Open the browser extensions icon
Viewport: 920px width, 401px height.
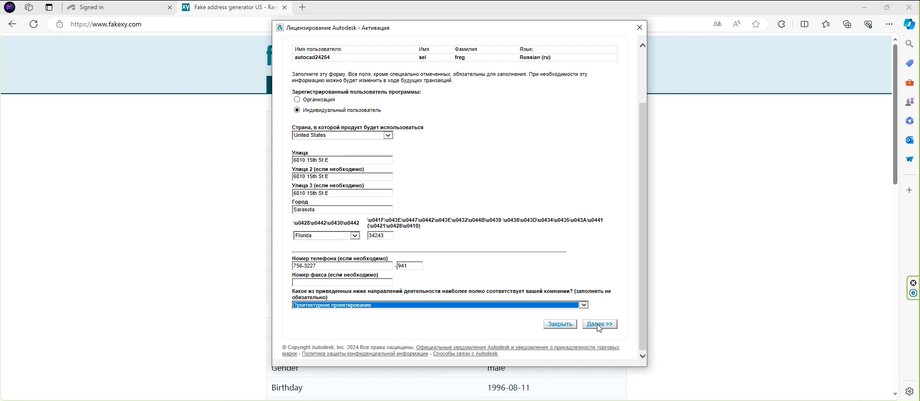[x=782, y=24]
